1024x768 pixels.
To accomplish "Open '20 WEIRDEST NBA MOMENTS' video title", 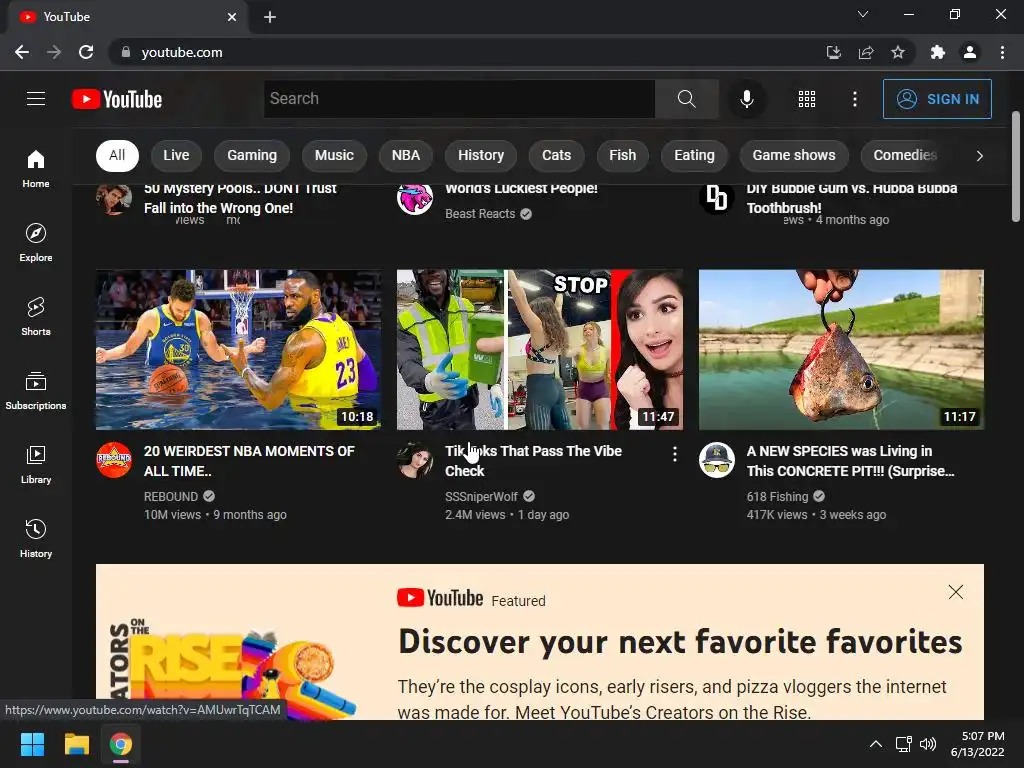I will tap(249, 461).
